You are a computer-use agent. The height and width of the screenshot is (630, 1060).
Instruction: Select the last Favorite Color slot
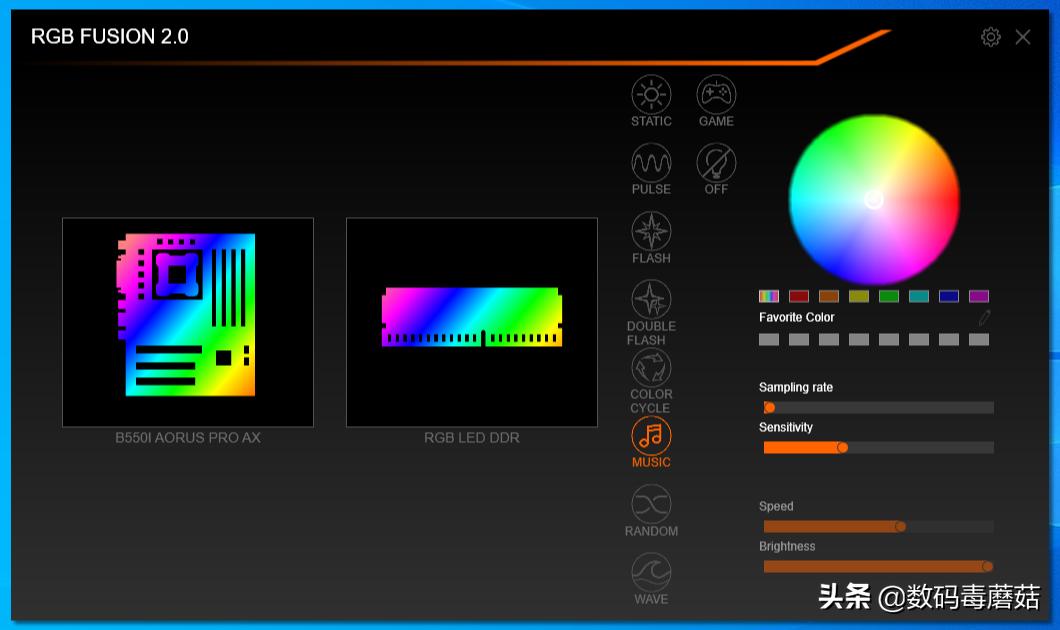point(979,339)
